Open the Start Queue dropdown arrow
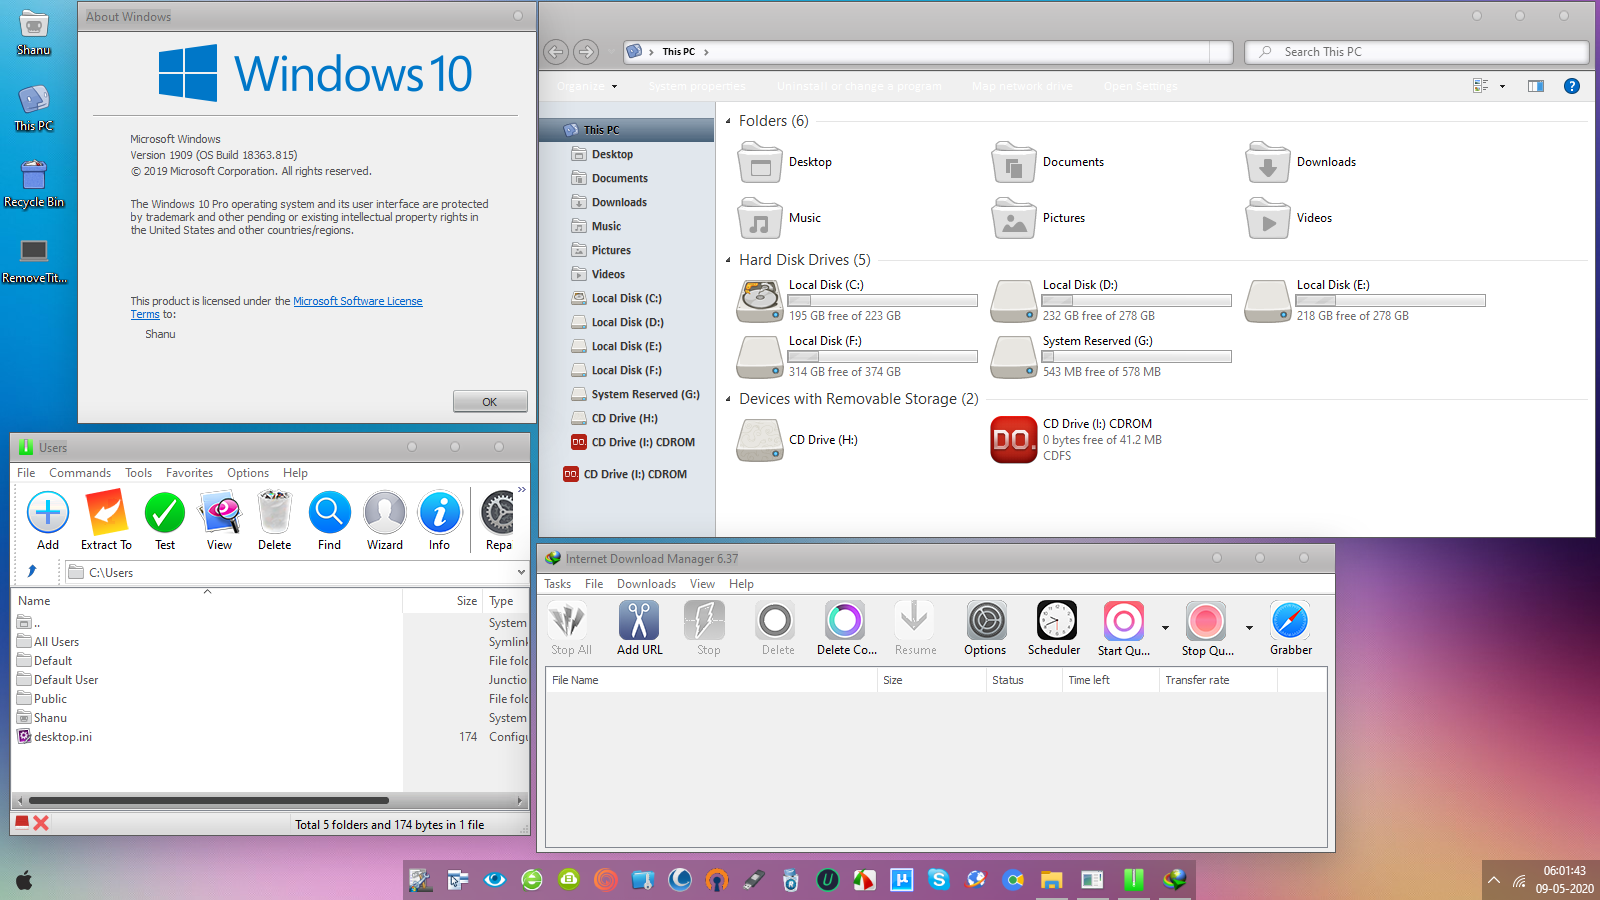This screenshot has height=900, width=1600. click(1165, 628)
